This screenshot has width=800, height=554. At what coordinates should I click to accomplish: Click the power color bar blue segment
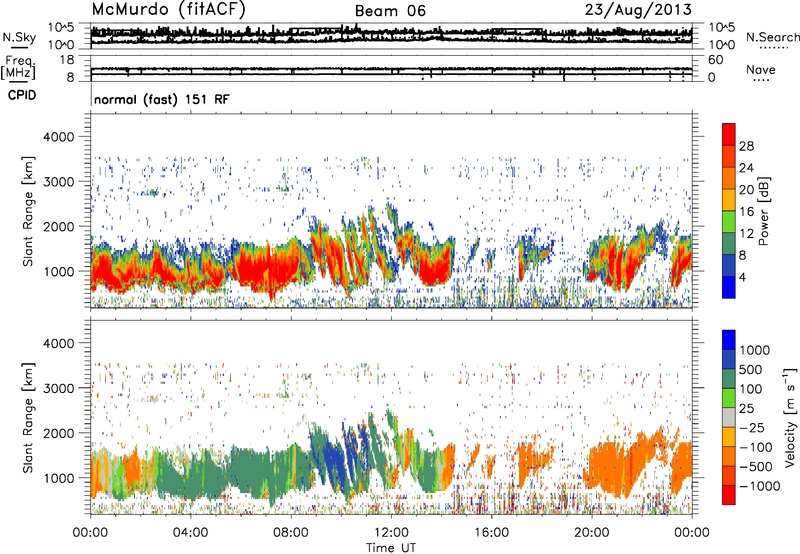[729, 287]
